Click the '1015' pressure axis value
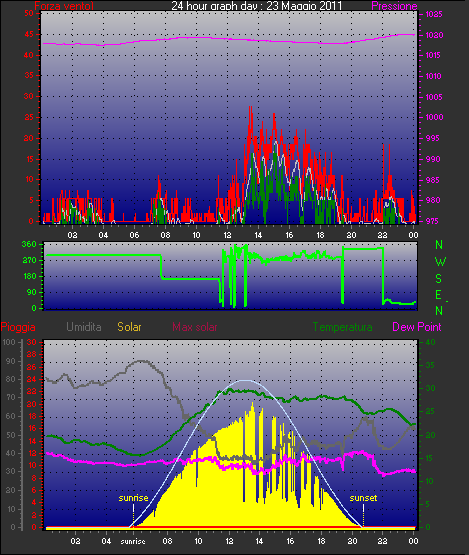Viewport: 469px width, 555px height. [x=433, y=55]
